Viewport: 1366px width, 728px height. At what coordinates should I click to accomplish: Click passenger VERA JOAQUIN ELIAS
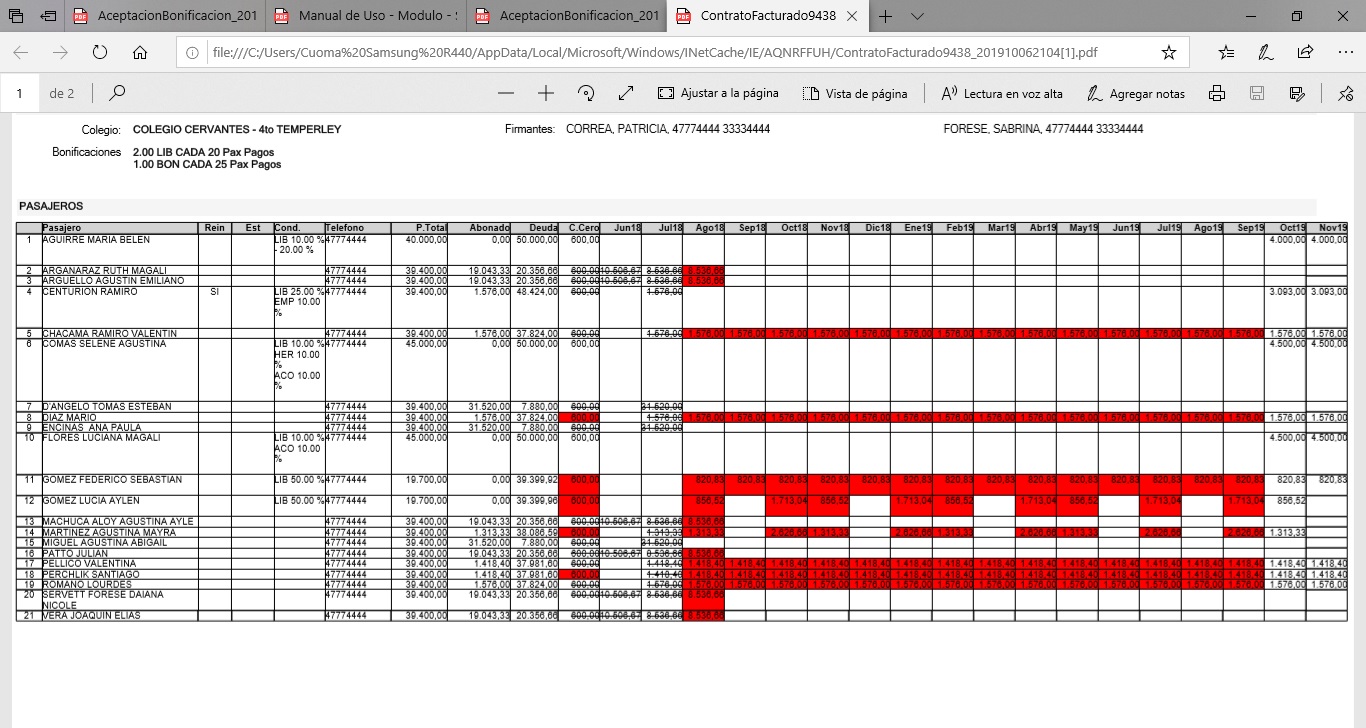tap(91, 616)
